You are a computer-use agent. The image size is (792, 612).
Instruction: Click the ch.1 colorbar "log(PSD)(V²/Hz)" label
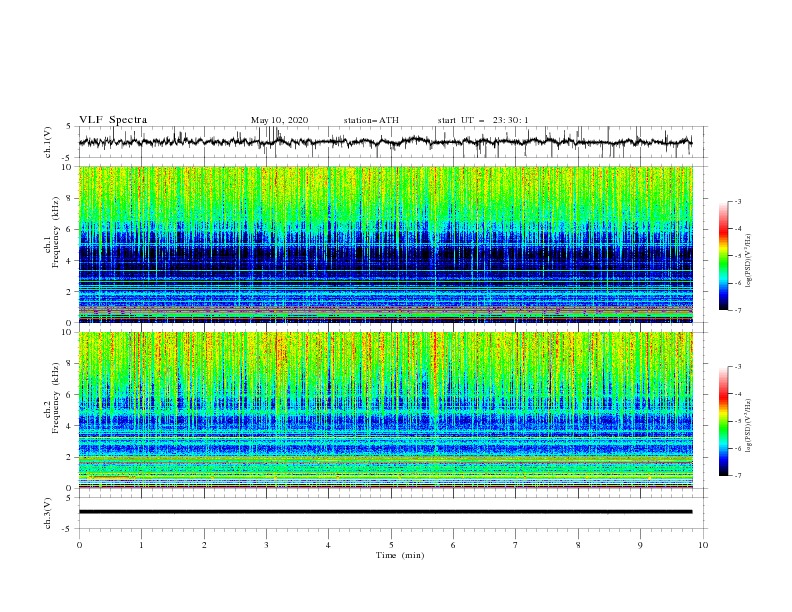pyautogui.click(x=749, y=261)
